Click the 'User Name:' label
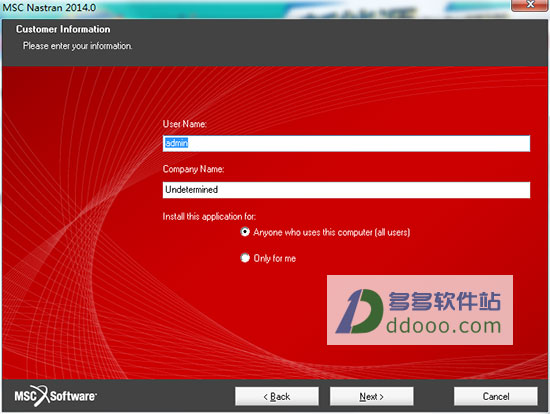This screenshot has width=550, height=414. [x=185, y=124]
